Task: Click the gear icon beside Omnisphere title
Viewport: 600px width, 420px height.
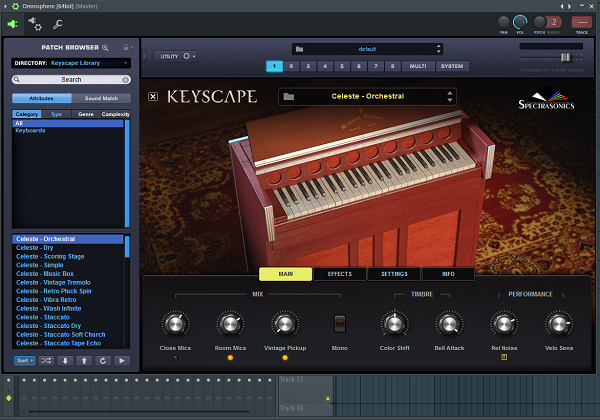Action: click(15, 6)
